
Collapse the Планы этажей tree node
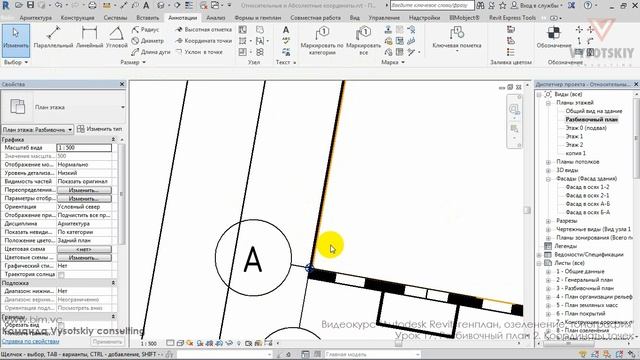(548, 103)
